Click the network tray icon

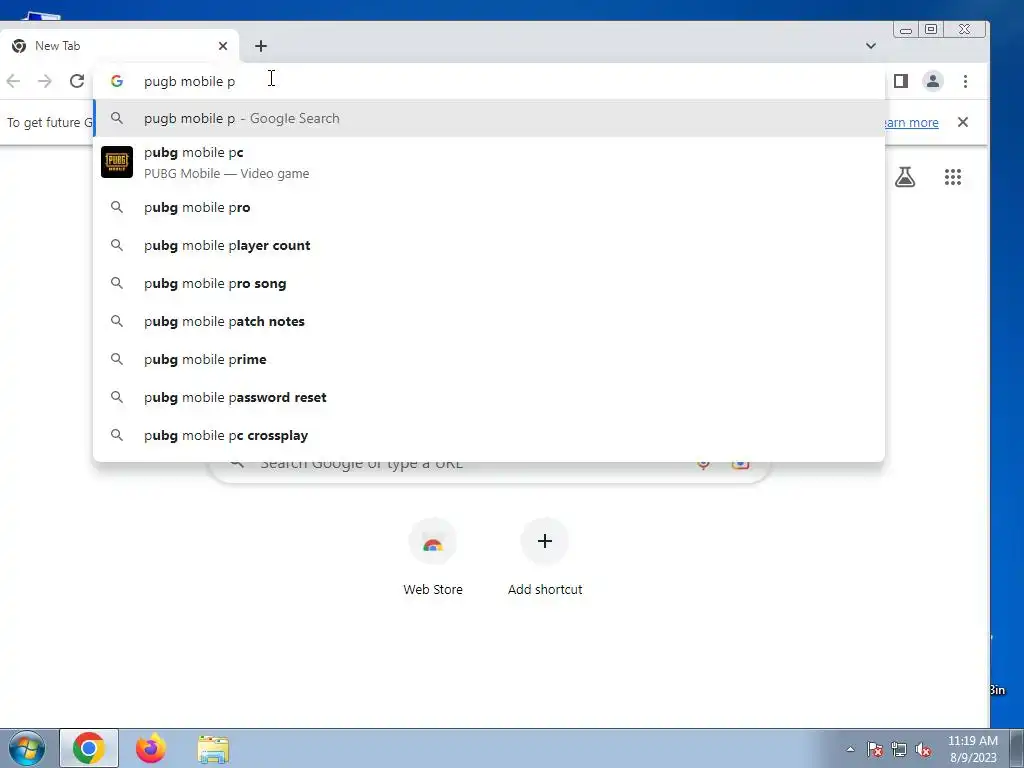click(899, 749)
